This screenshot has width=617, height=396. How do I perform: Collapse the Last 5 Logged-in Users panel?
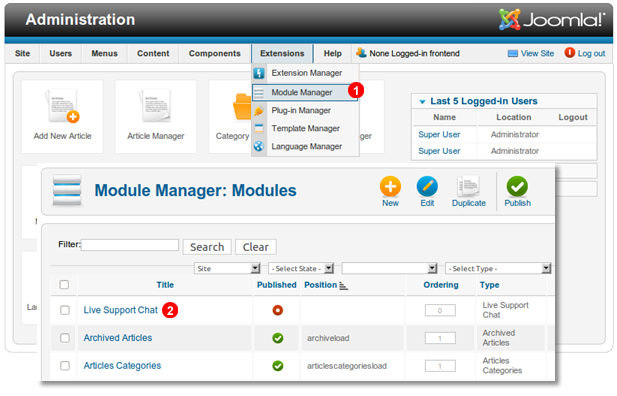point(422,102)
